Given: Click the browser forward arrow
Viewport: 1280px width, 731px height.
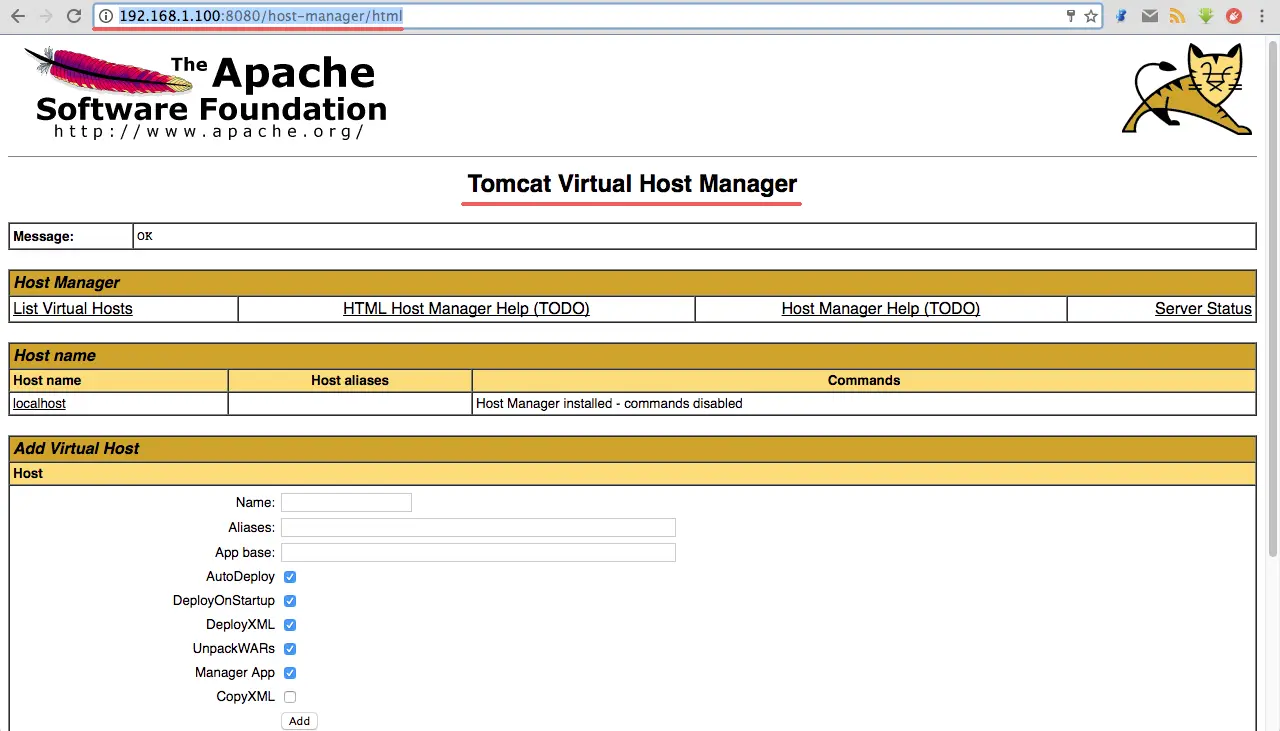Looking at the screenshot, I should 45,16.
